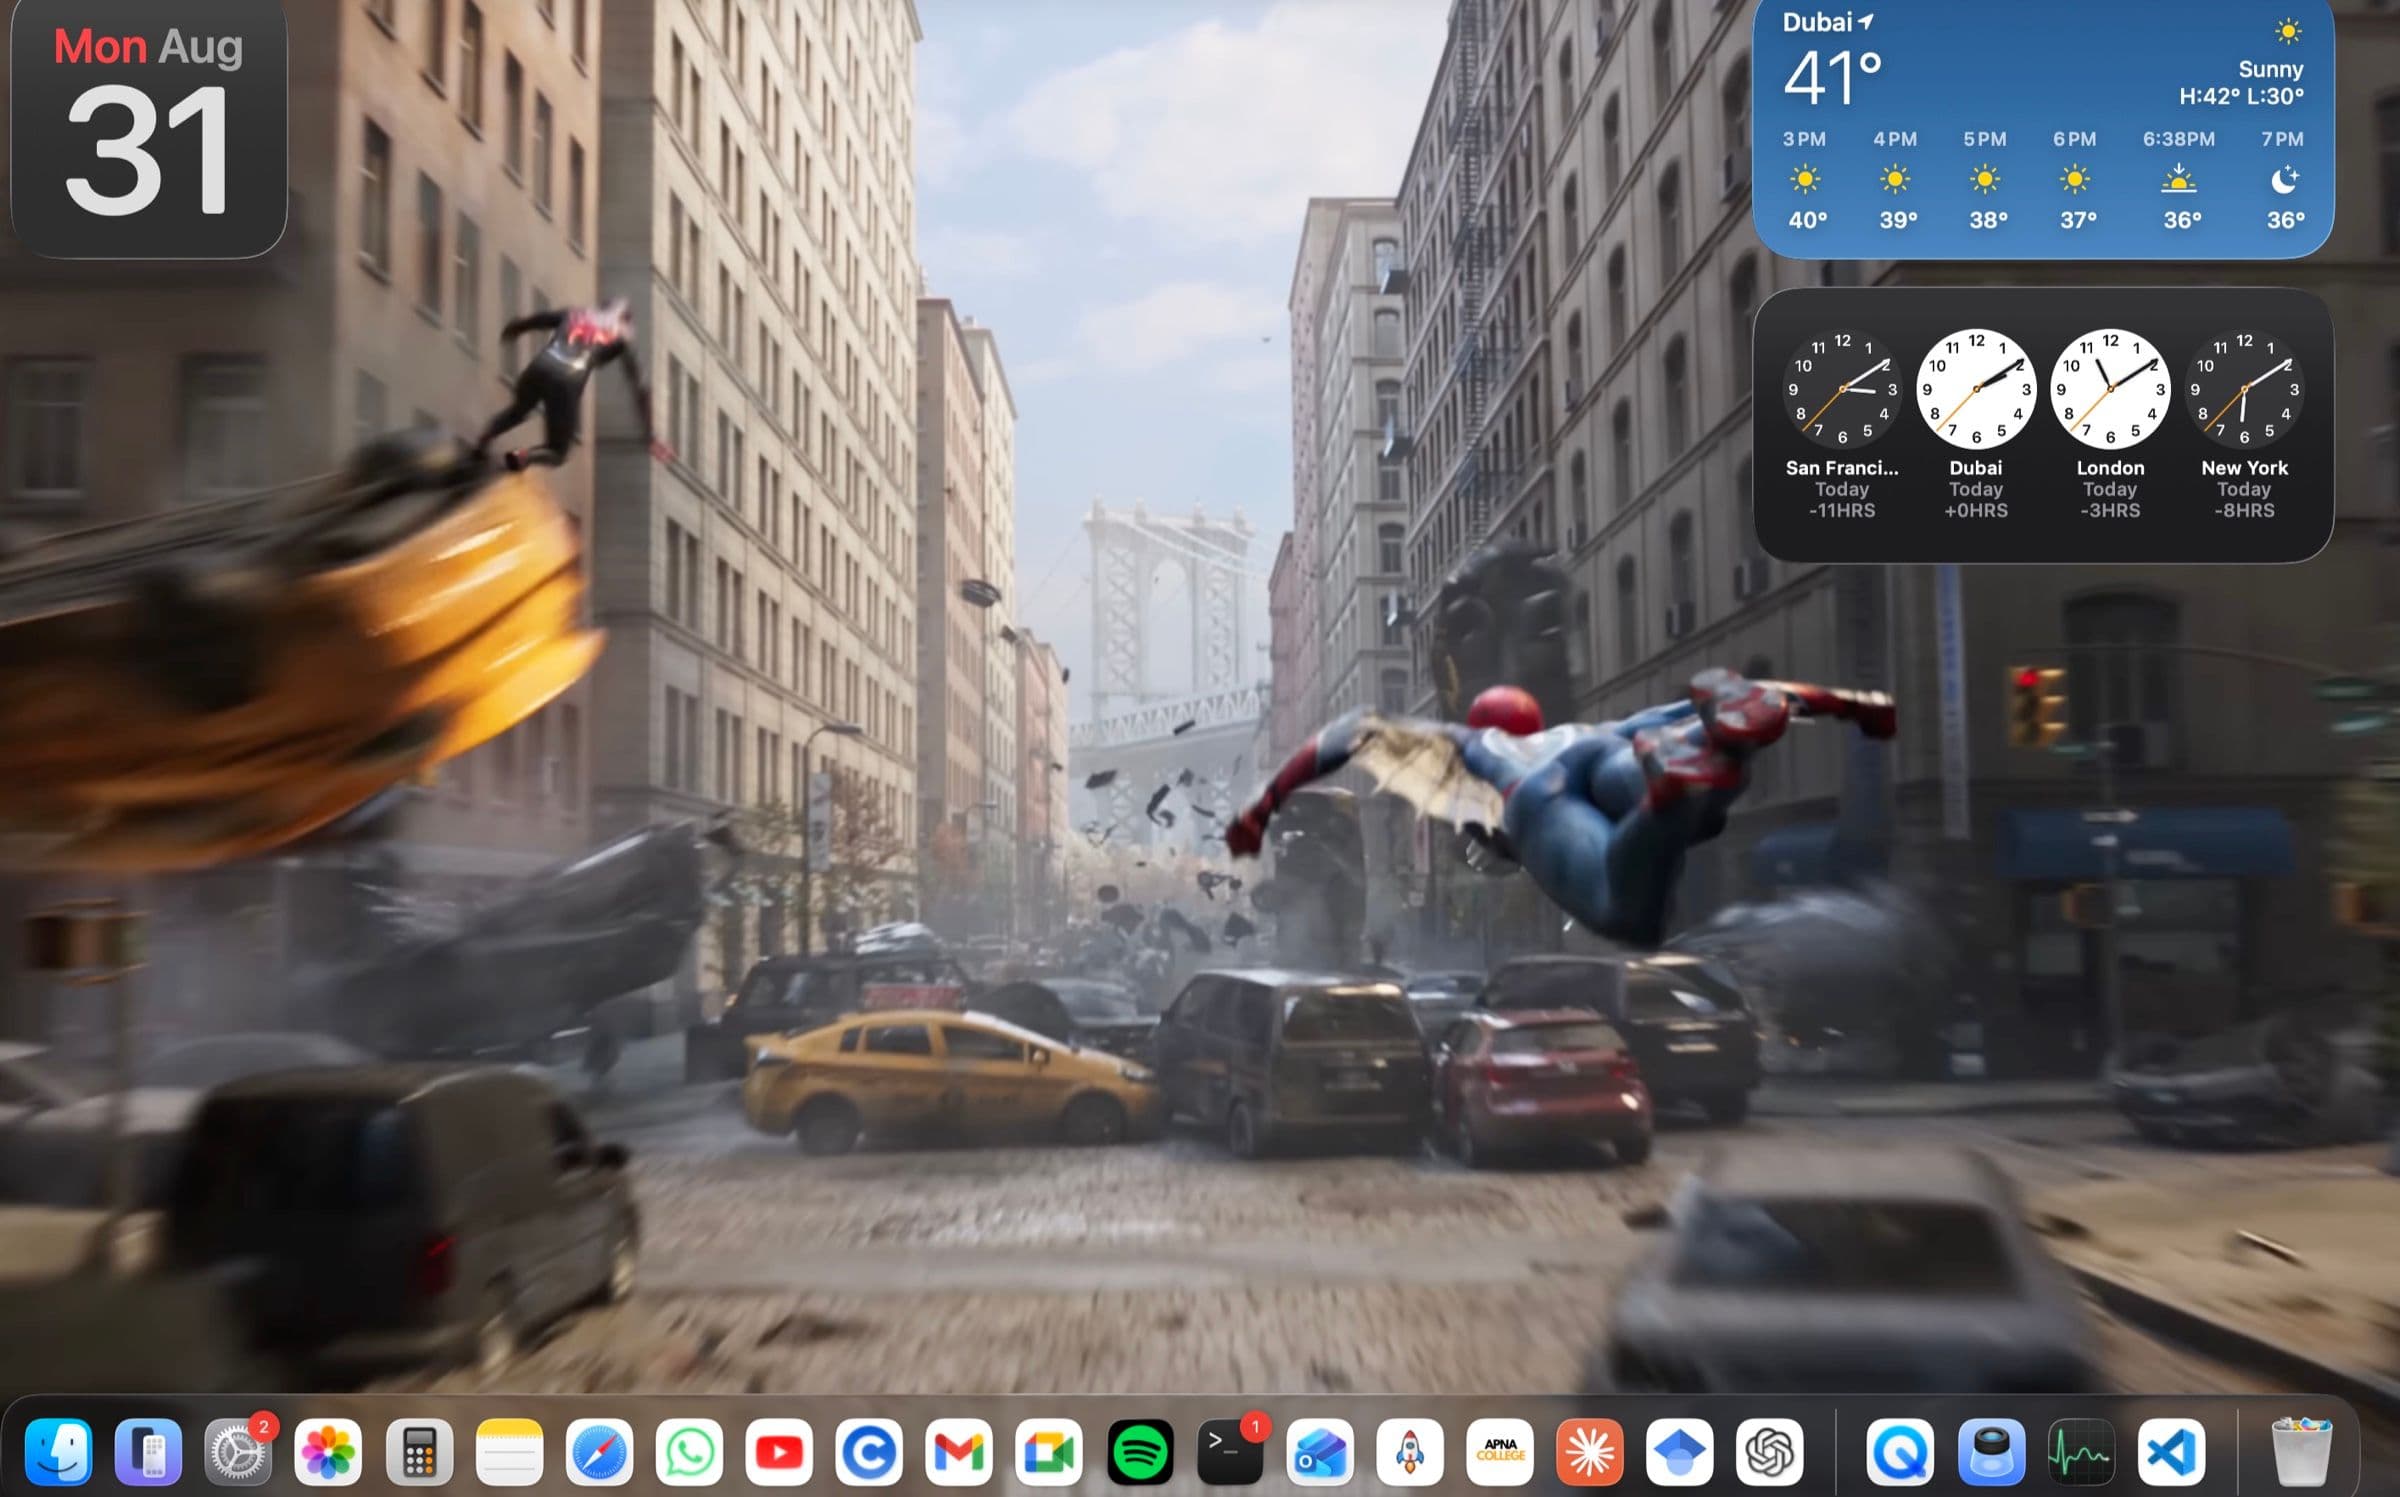Click the 41° current temperature
Screen dimensions: 2400x1497
1832,78
